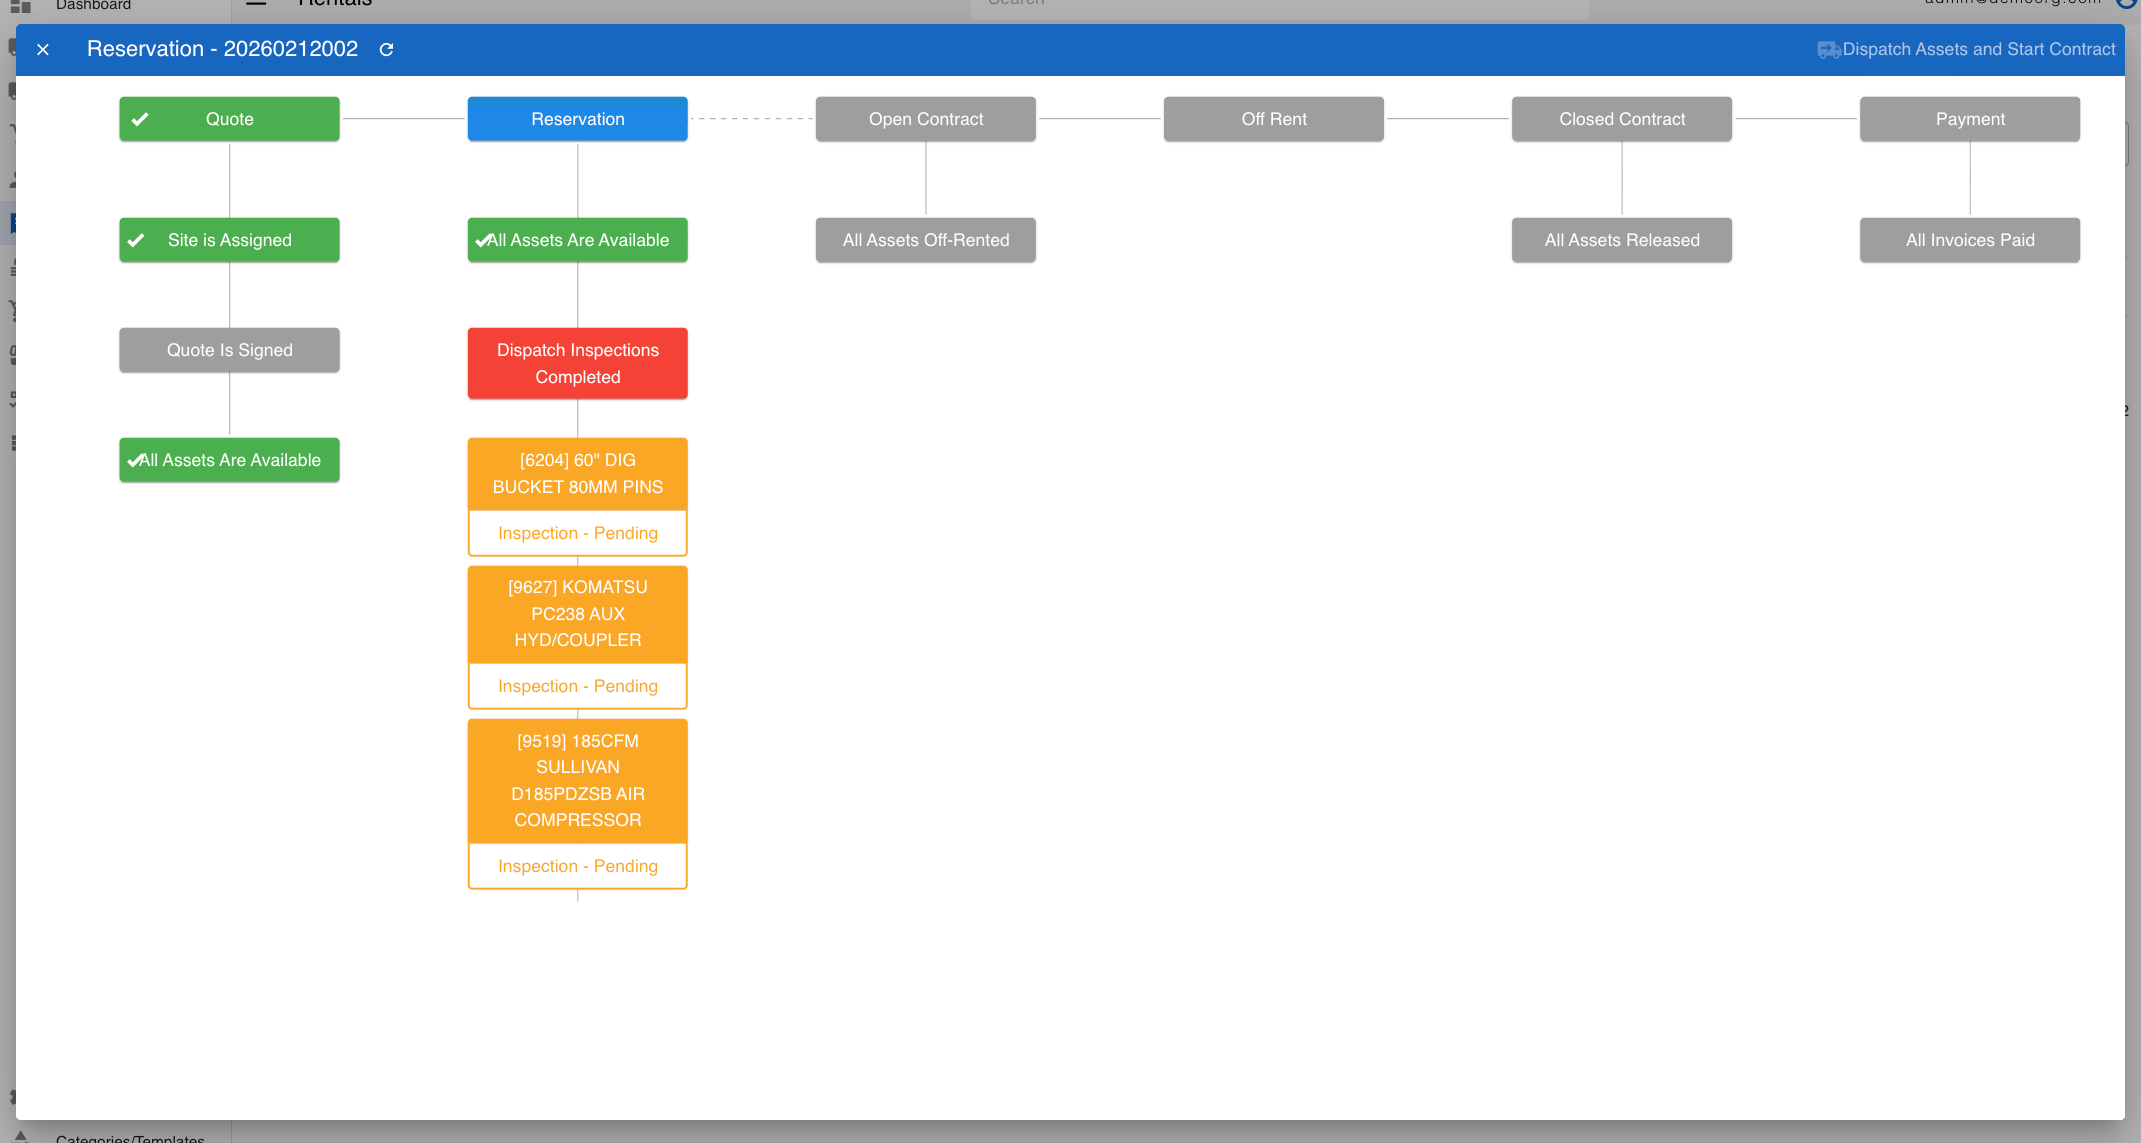This screenshot has height=1143, width=2141.
Task: Click the dispatch truck icon in the header
Action: tap(1828, 50)
